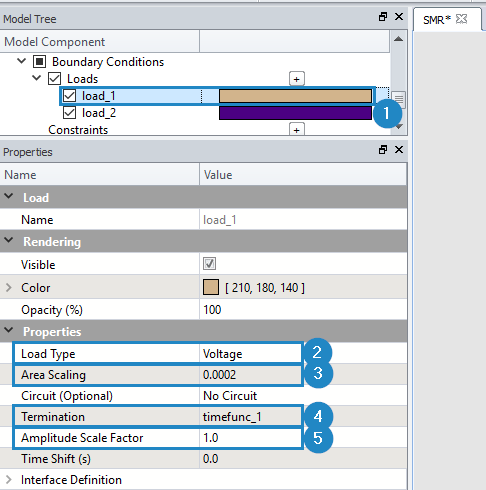Screen dimensions: 486x490
Task: Add a new load with plus icon
Action: (296, 79)
